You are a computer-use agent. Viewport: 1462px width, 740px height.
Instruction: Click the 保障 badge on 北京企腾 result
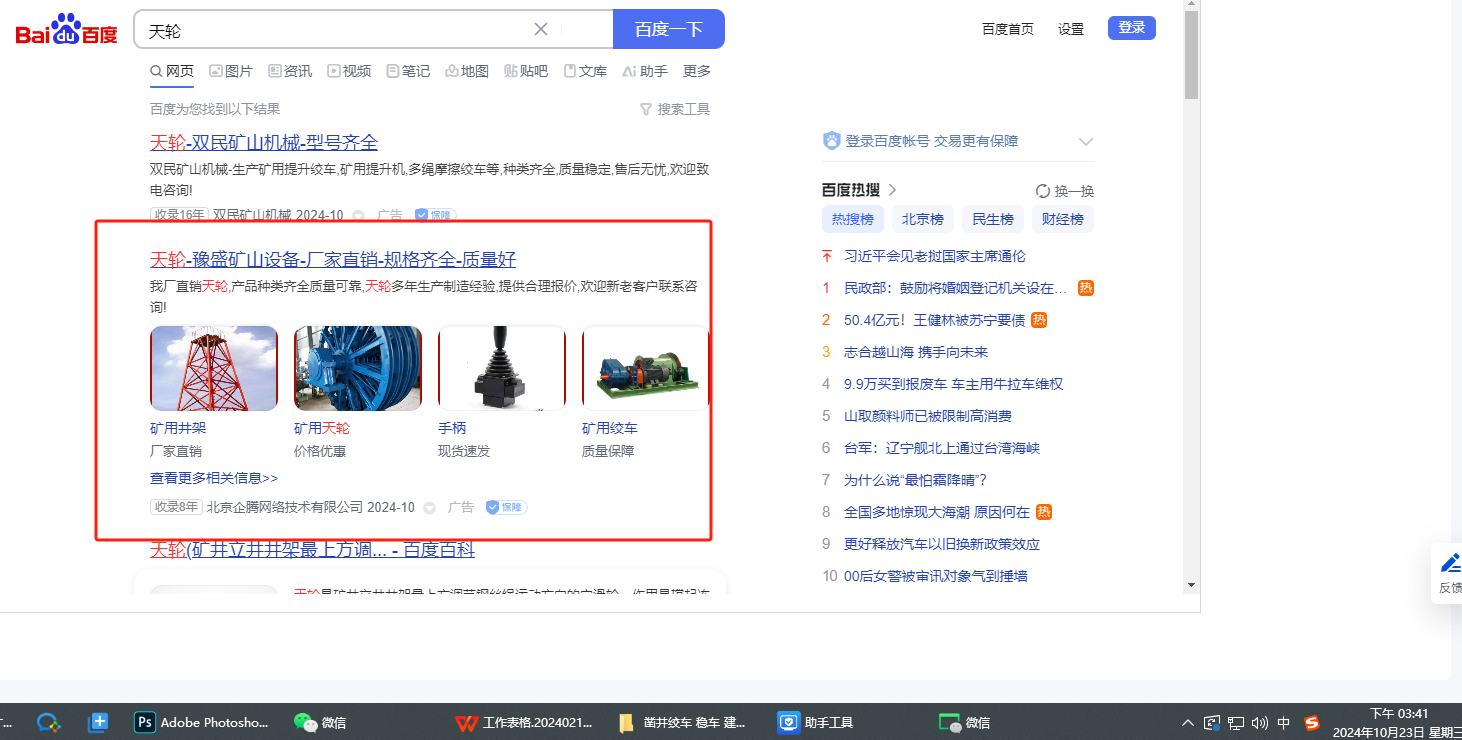click(506, 508)
